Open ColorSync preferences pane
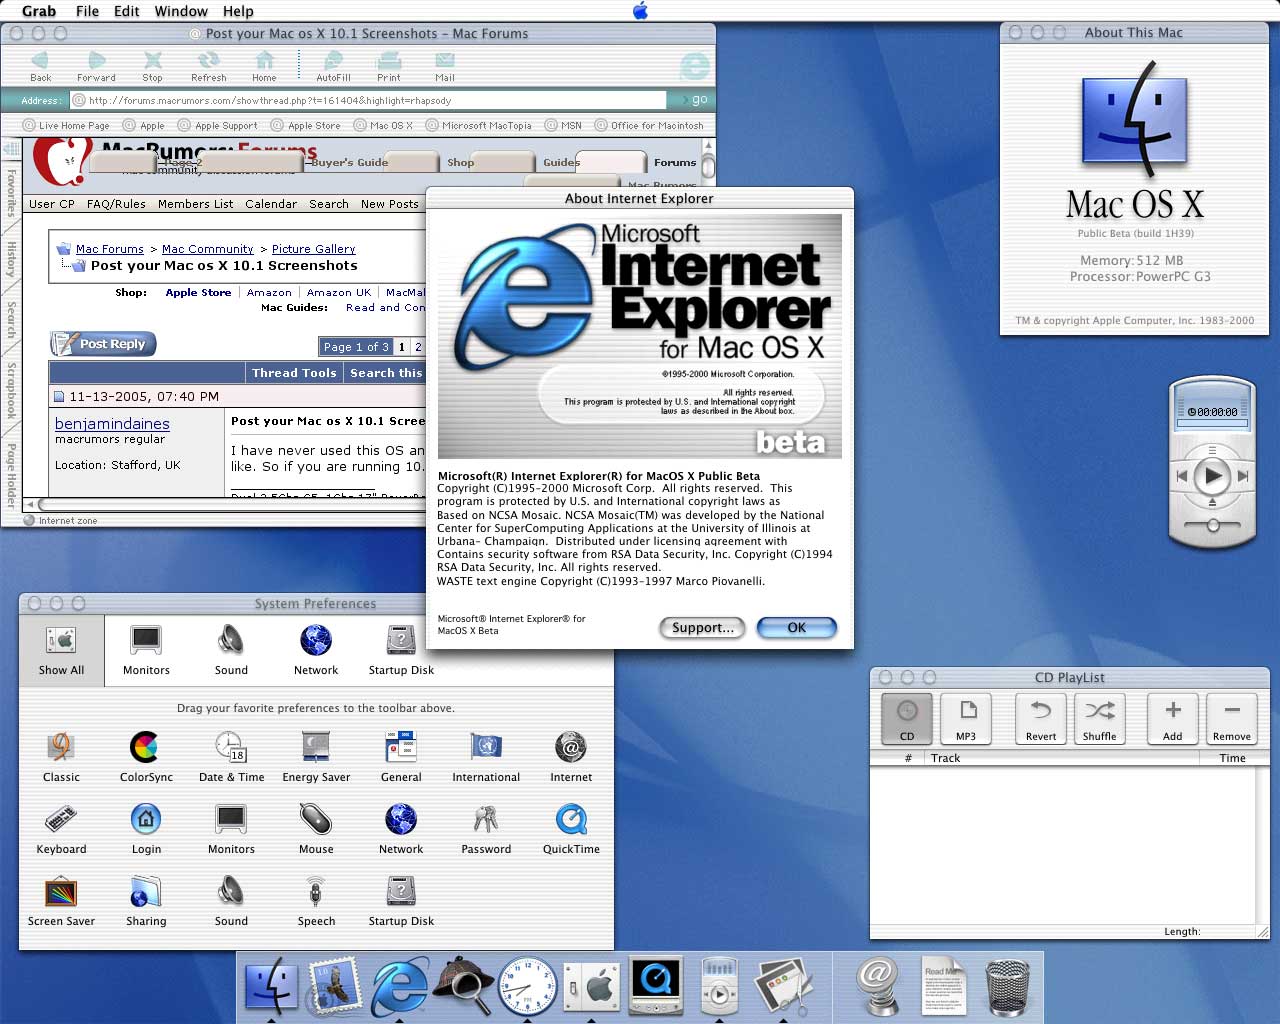1280x1024 pixels. [146, 756]
